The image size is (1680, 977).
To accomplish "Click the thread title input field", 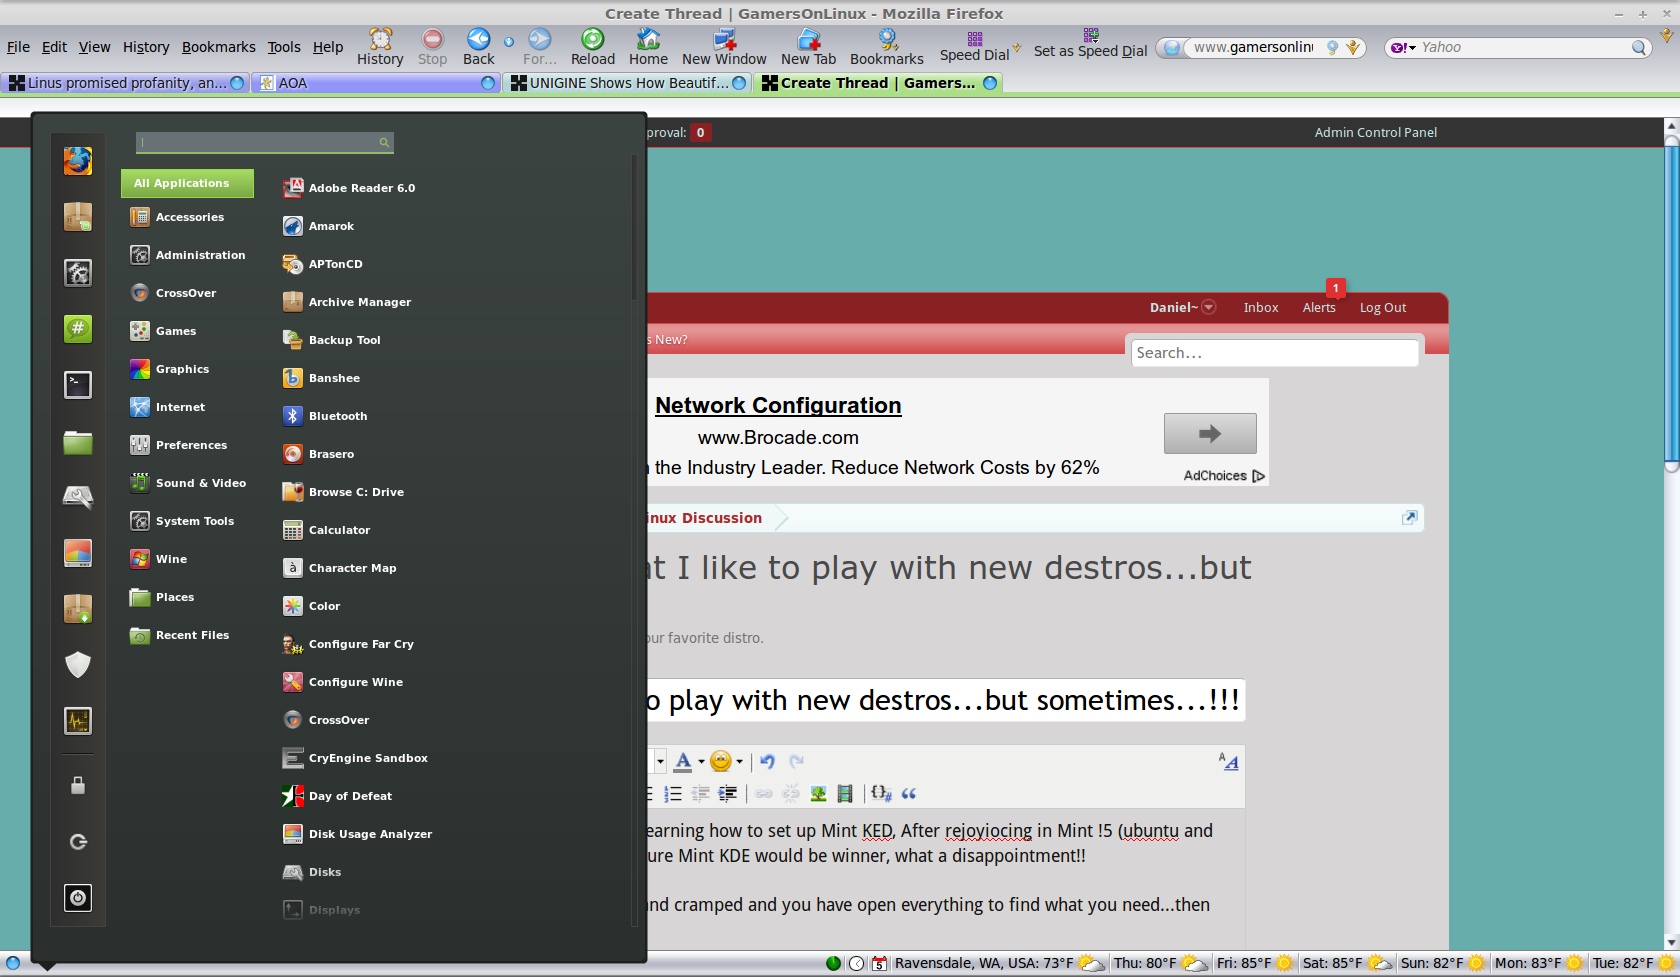I will 945,700.
